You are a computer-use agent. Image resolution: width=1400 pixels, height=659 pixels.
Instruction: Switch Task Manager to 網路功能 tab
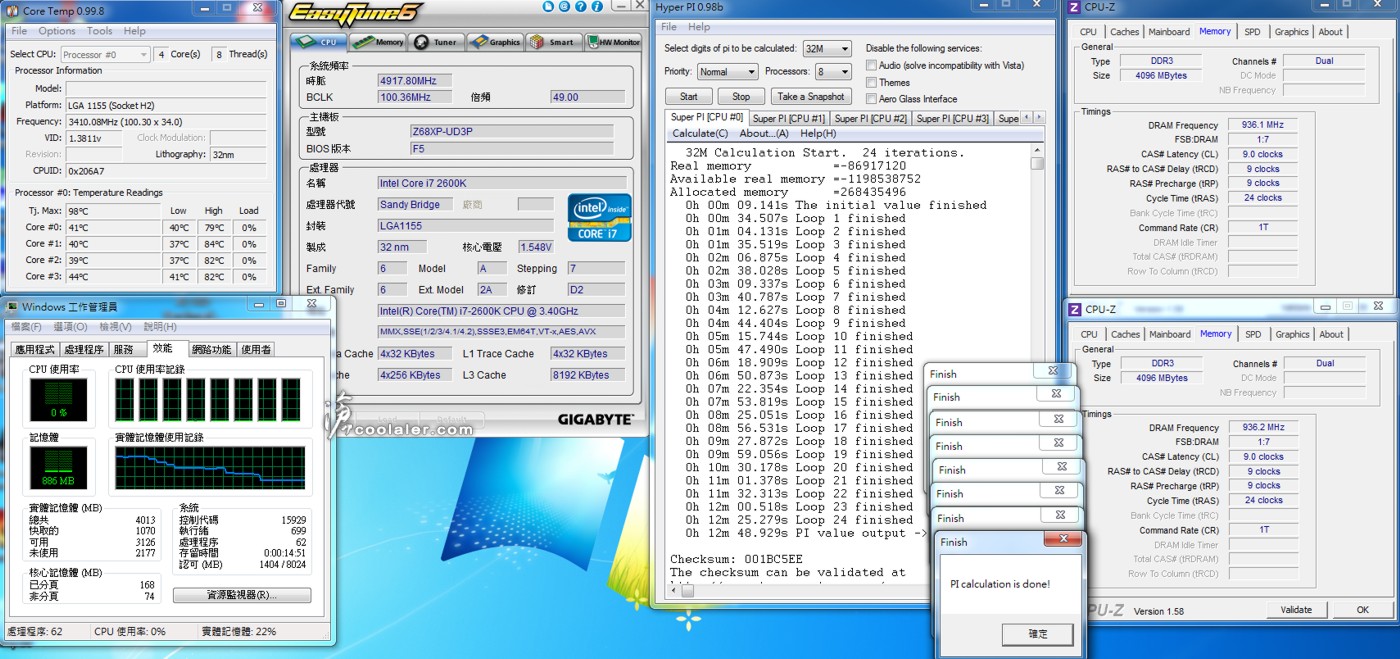[212, 349]
